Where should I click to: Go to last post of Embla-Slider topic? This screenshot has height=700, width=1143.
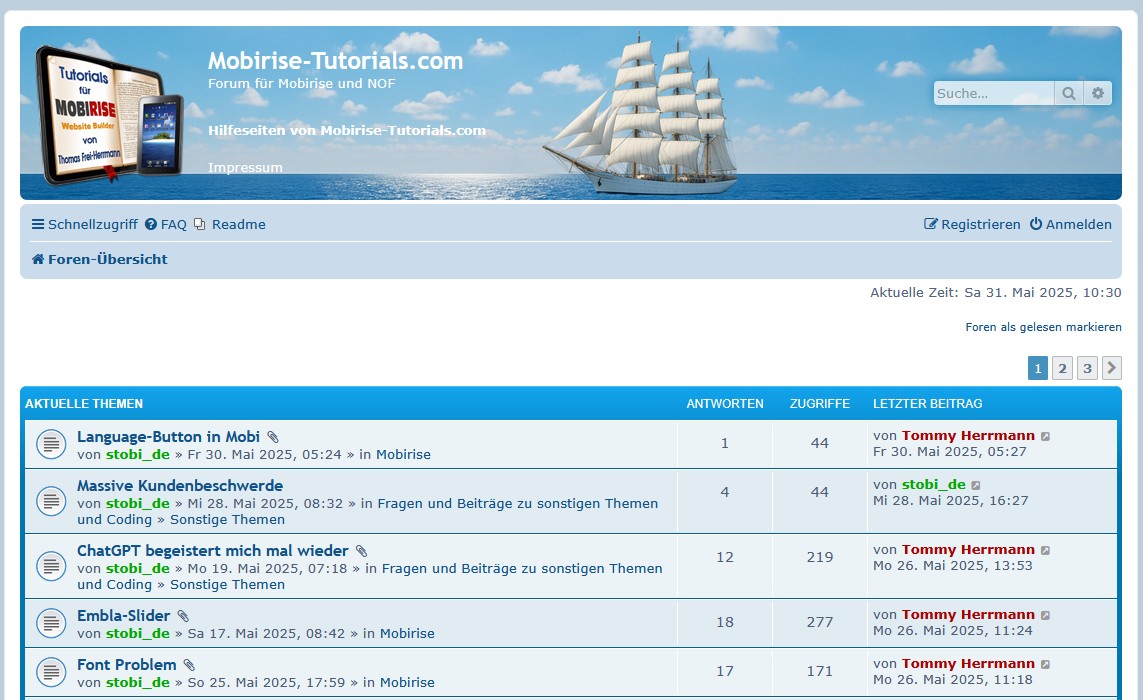[1045, 616]
